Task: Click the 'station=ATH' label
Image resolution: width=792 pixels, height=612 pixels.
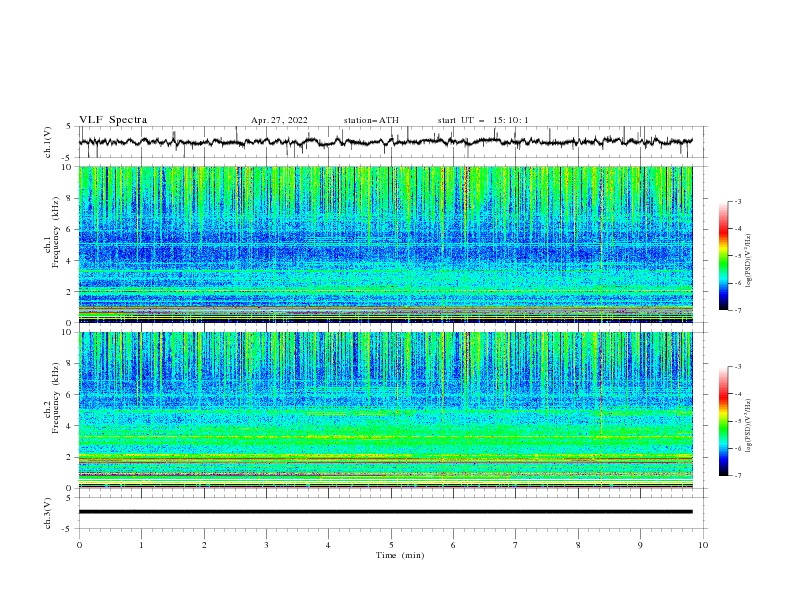Action: coord(371,120)
